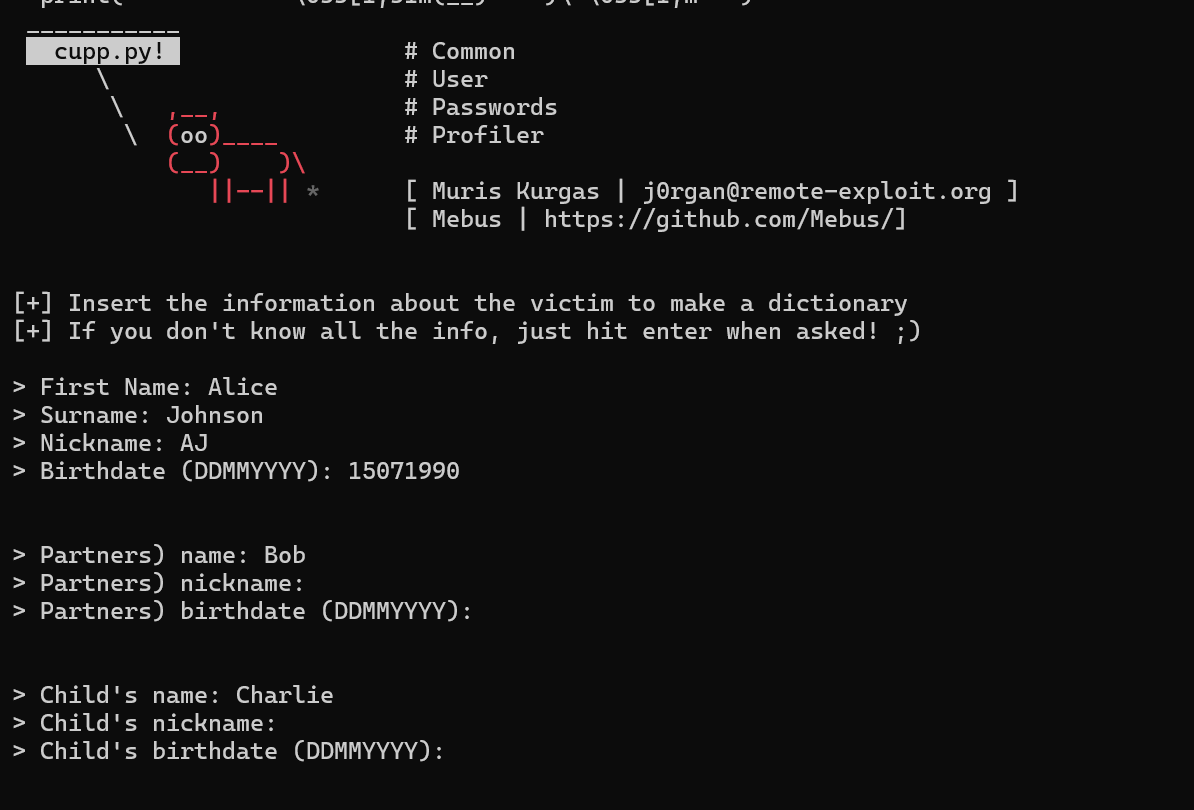
Task: Select the child's name Charlie
Action: coord(284,695)
